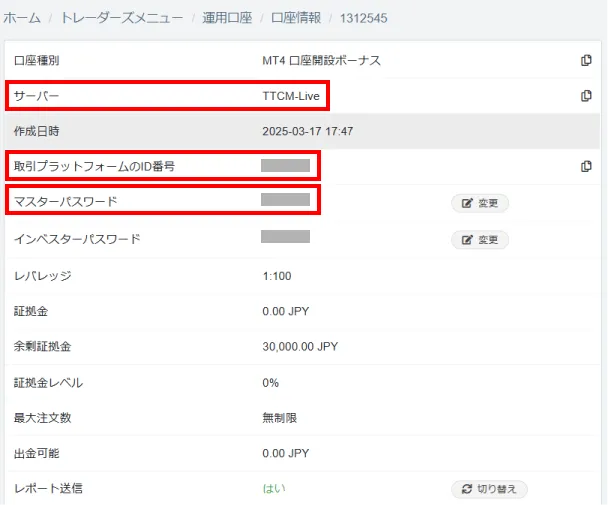Select the MT4 口座開設ボーナス value
This screenshot has width=608, height=505.
tap(321, 61)
